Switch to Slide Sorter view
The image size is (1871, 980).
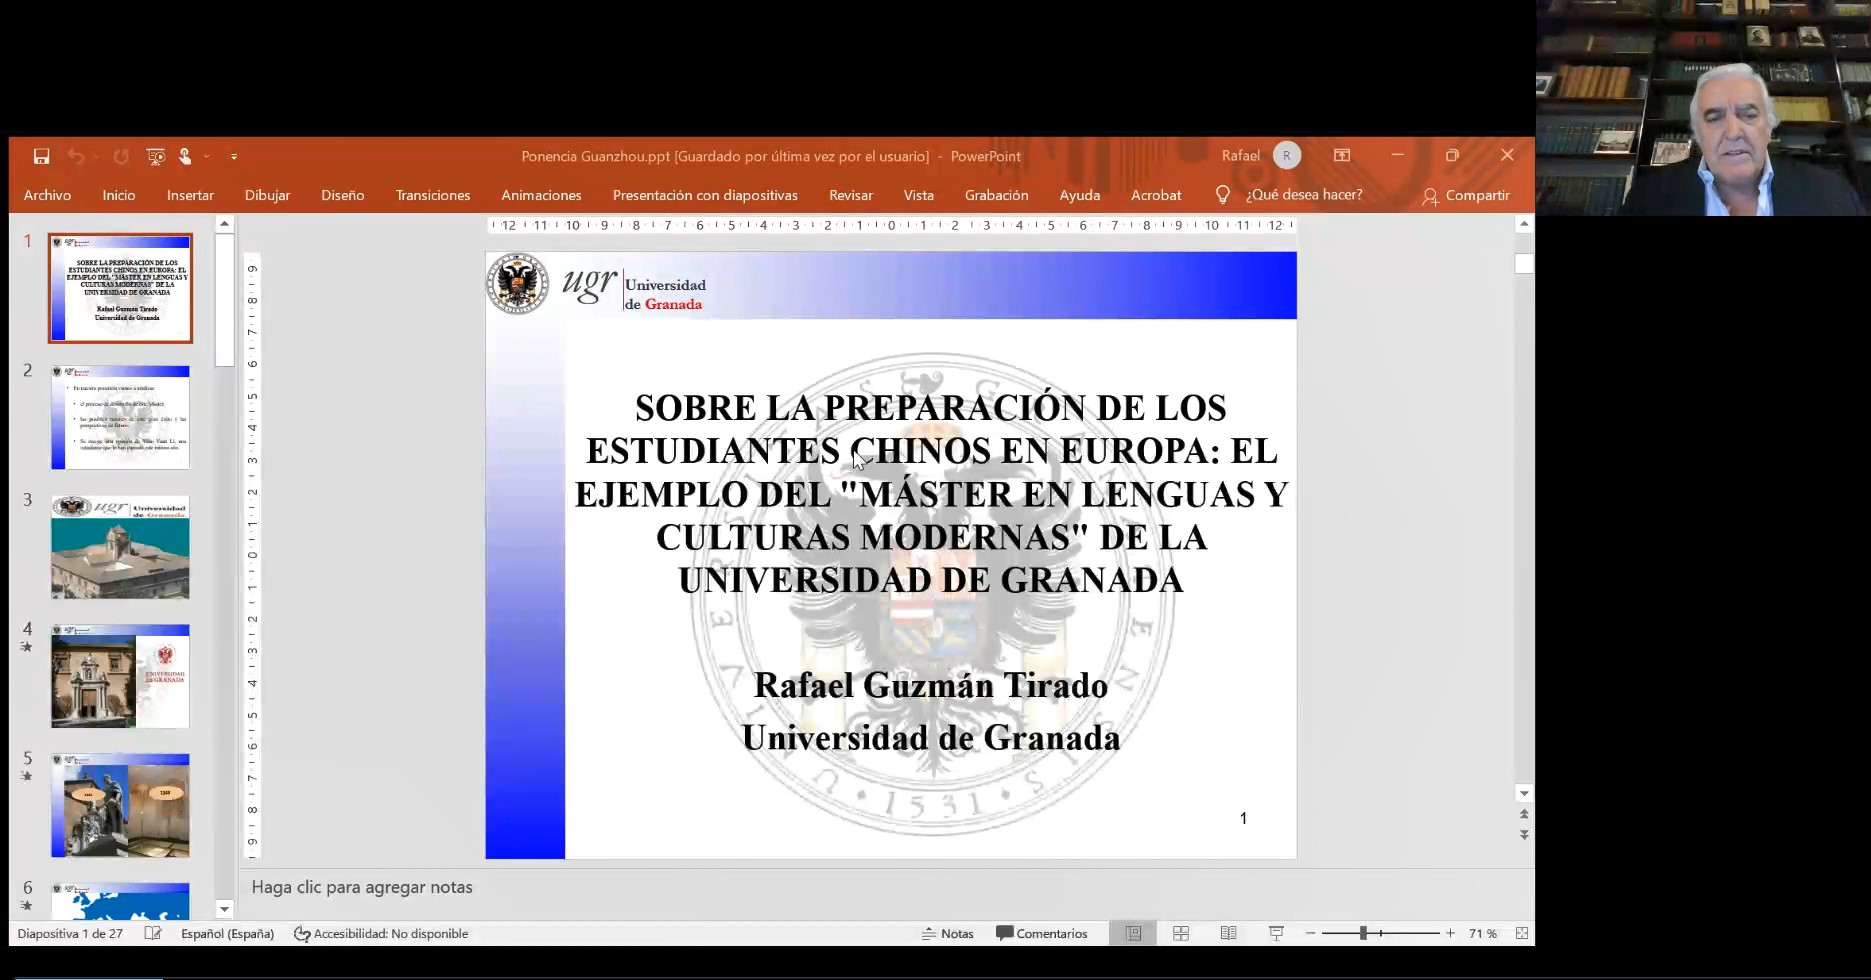[x=1181, y=933]
